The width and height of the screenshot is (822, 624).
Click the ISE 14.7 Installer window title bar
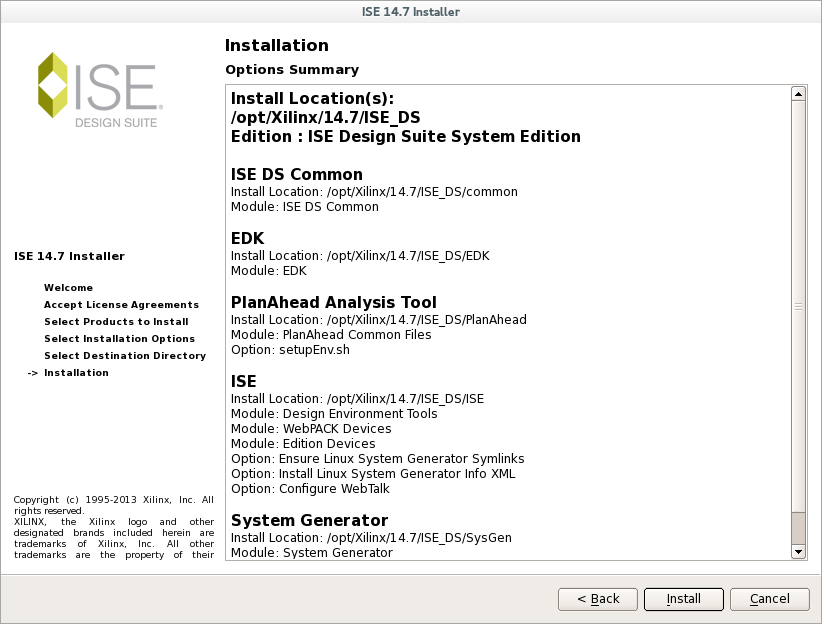pos(411,12)
